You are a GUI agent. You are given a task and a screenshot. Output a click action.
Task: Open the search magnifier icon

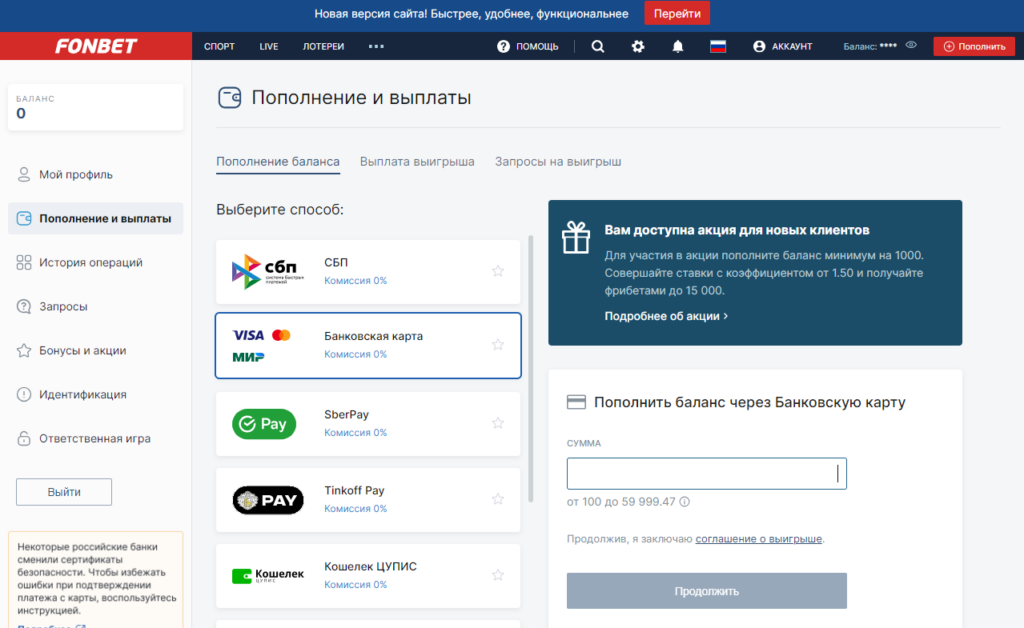coord(598,46)
